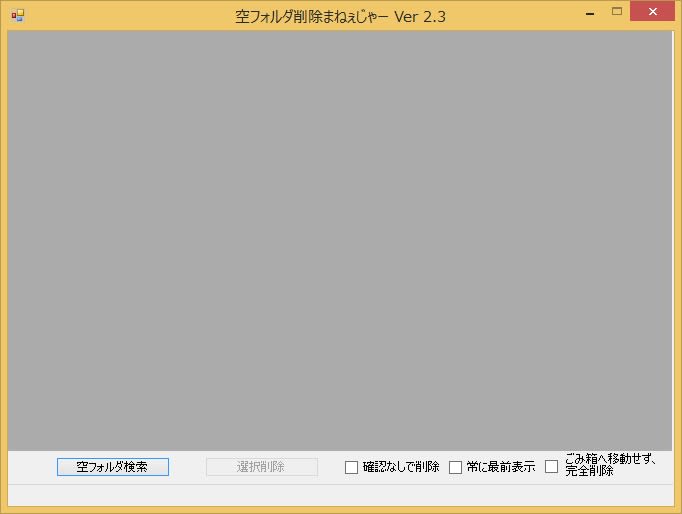This screenshot has height=514, width=682.
Task: Click the greyed-out 選択削除 button
Action: tap(261, 467)
